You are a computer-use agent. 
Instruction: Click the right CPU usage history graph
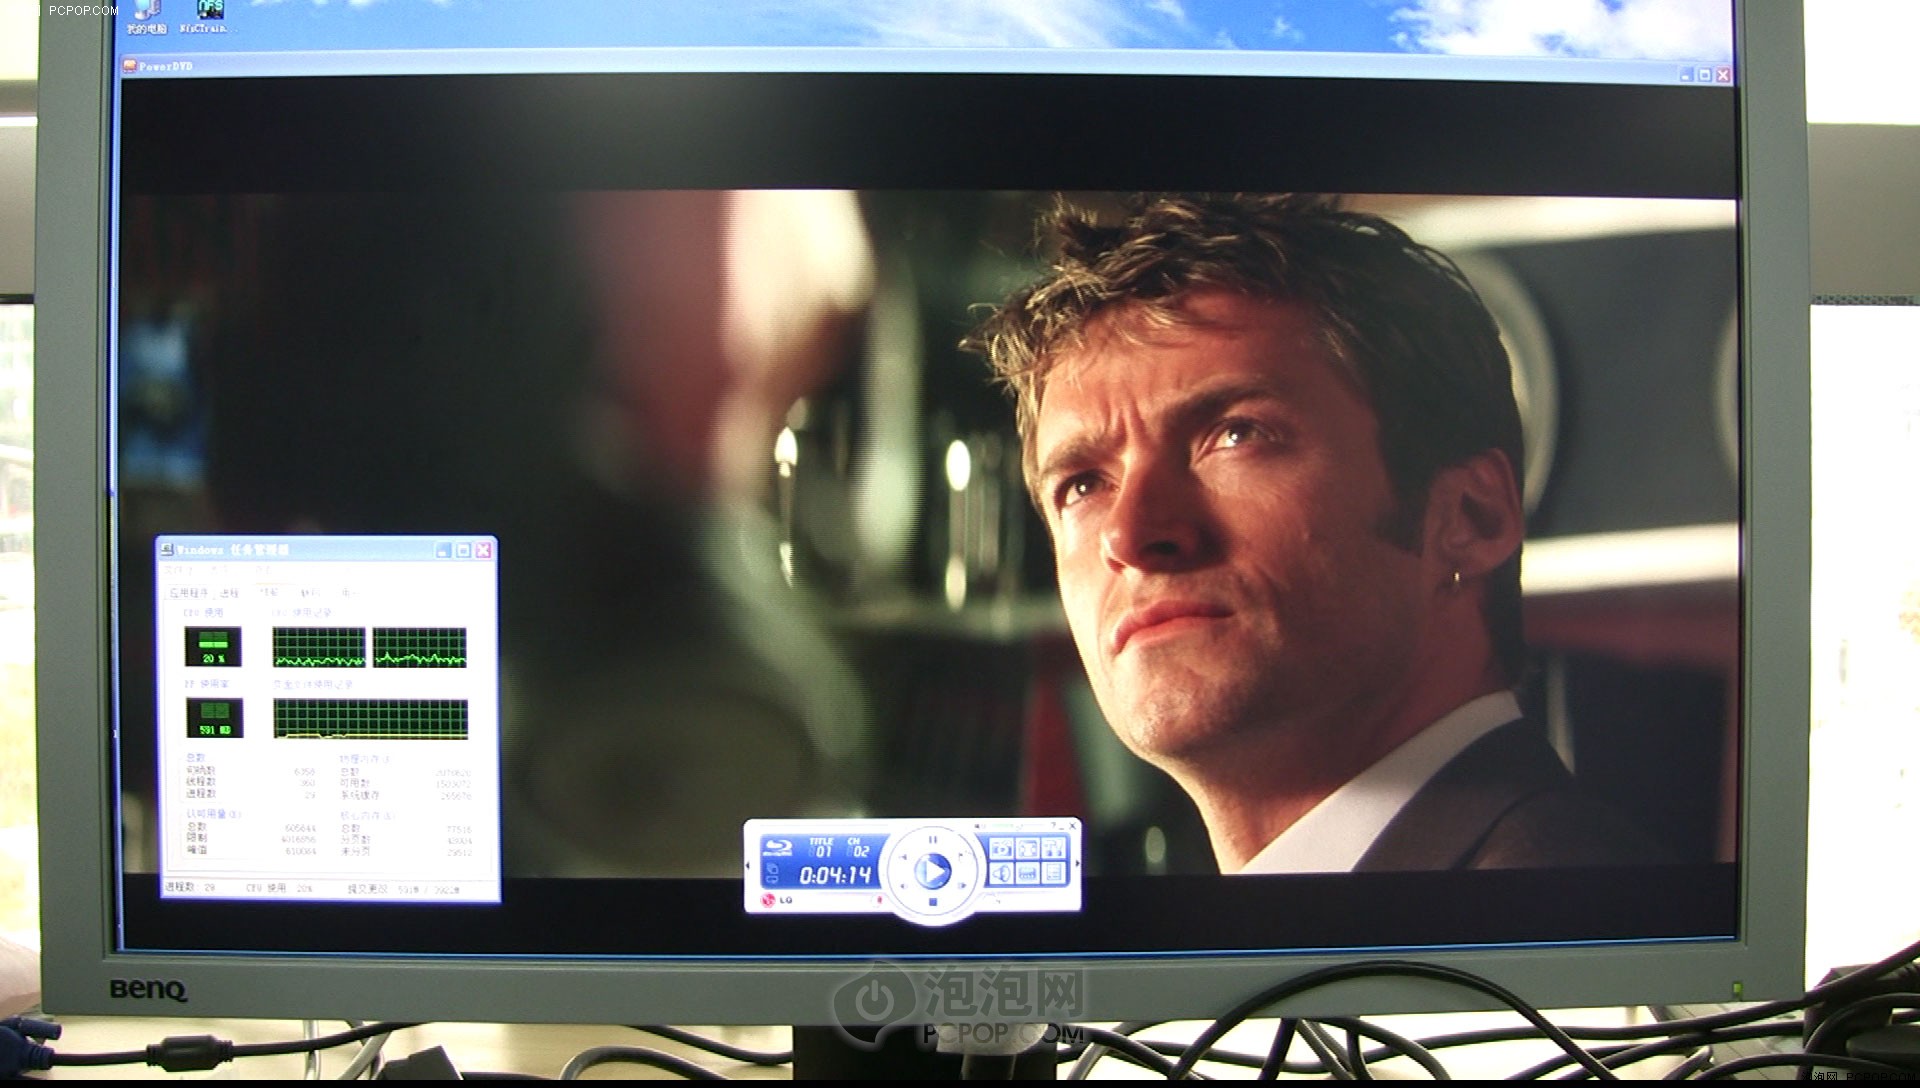click(x=419, y=647)
